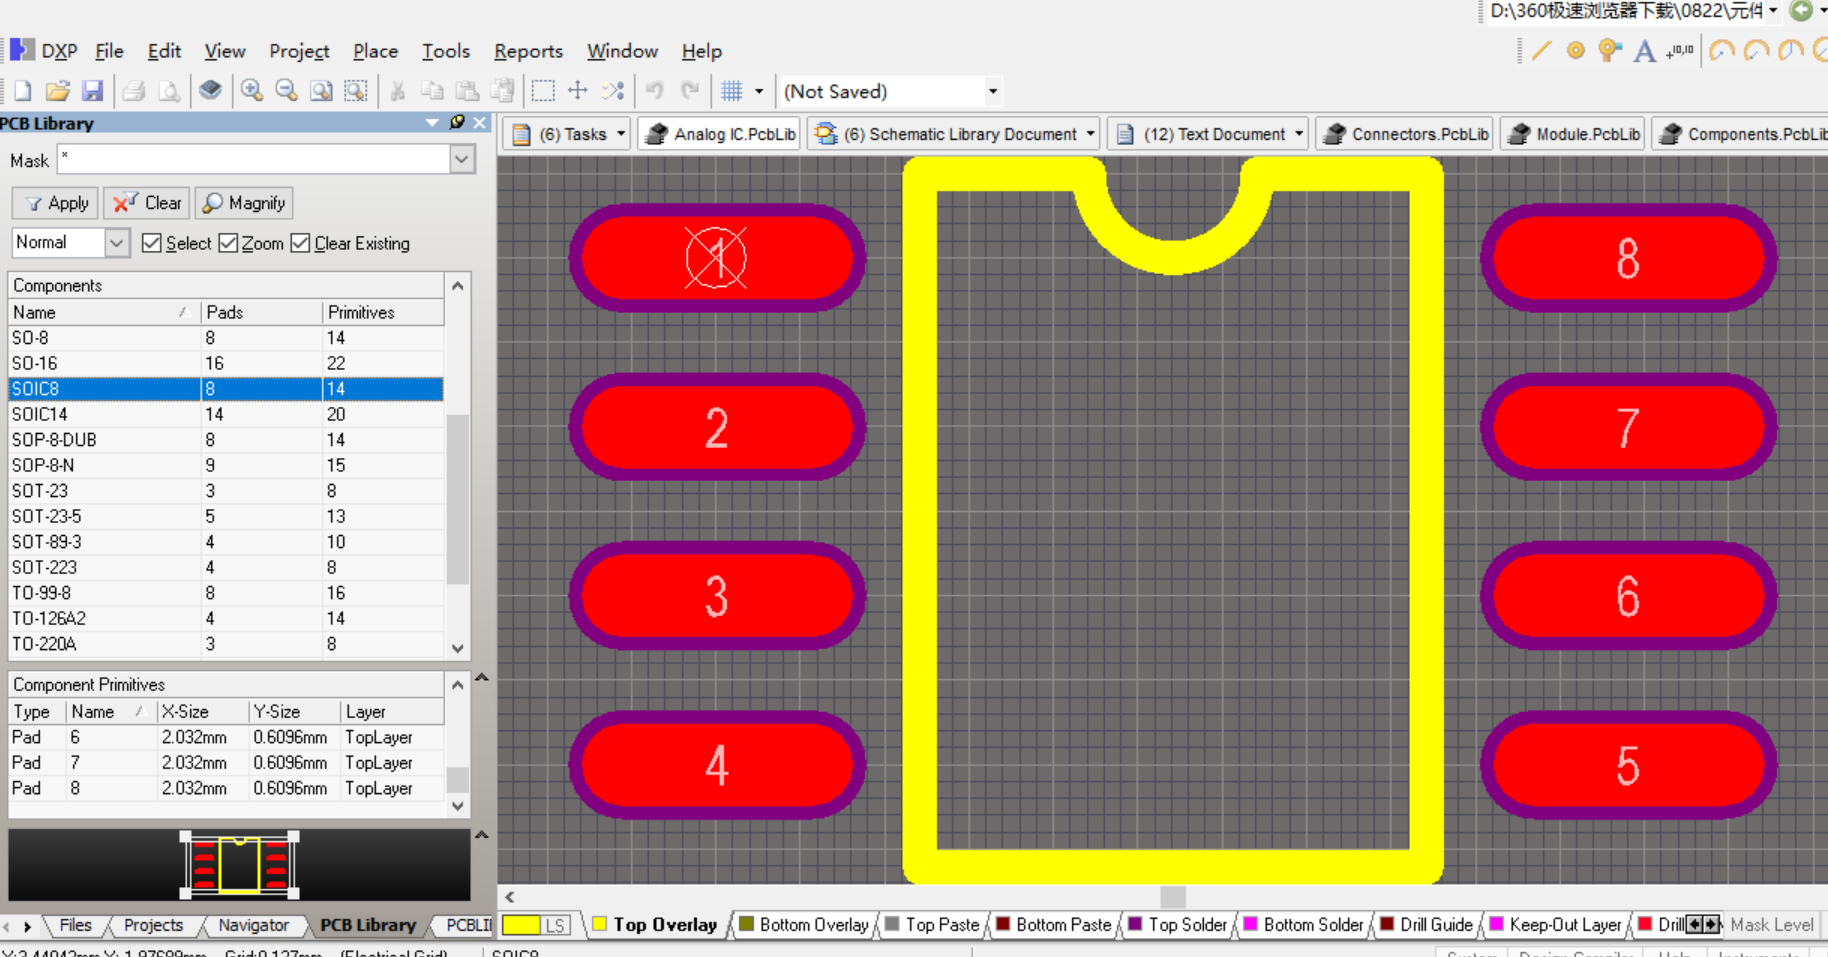Pin the PCB Library panel with the pushpin

(457, 122)
